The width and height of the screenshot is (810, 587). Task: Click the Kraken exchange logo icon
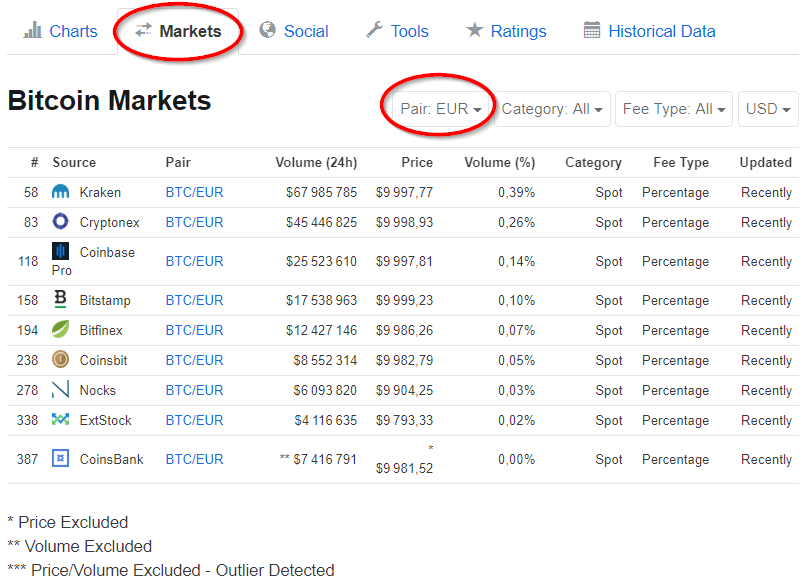[60, 192]
